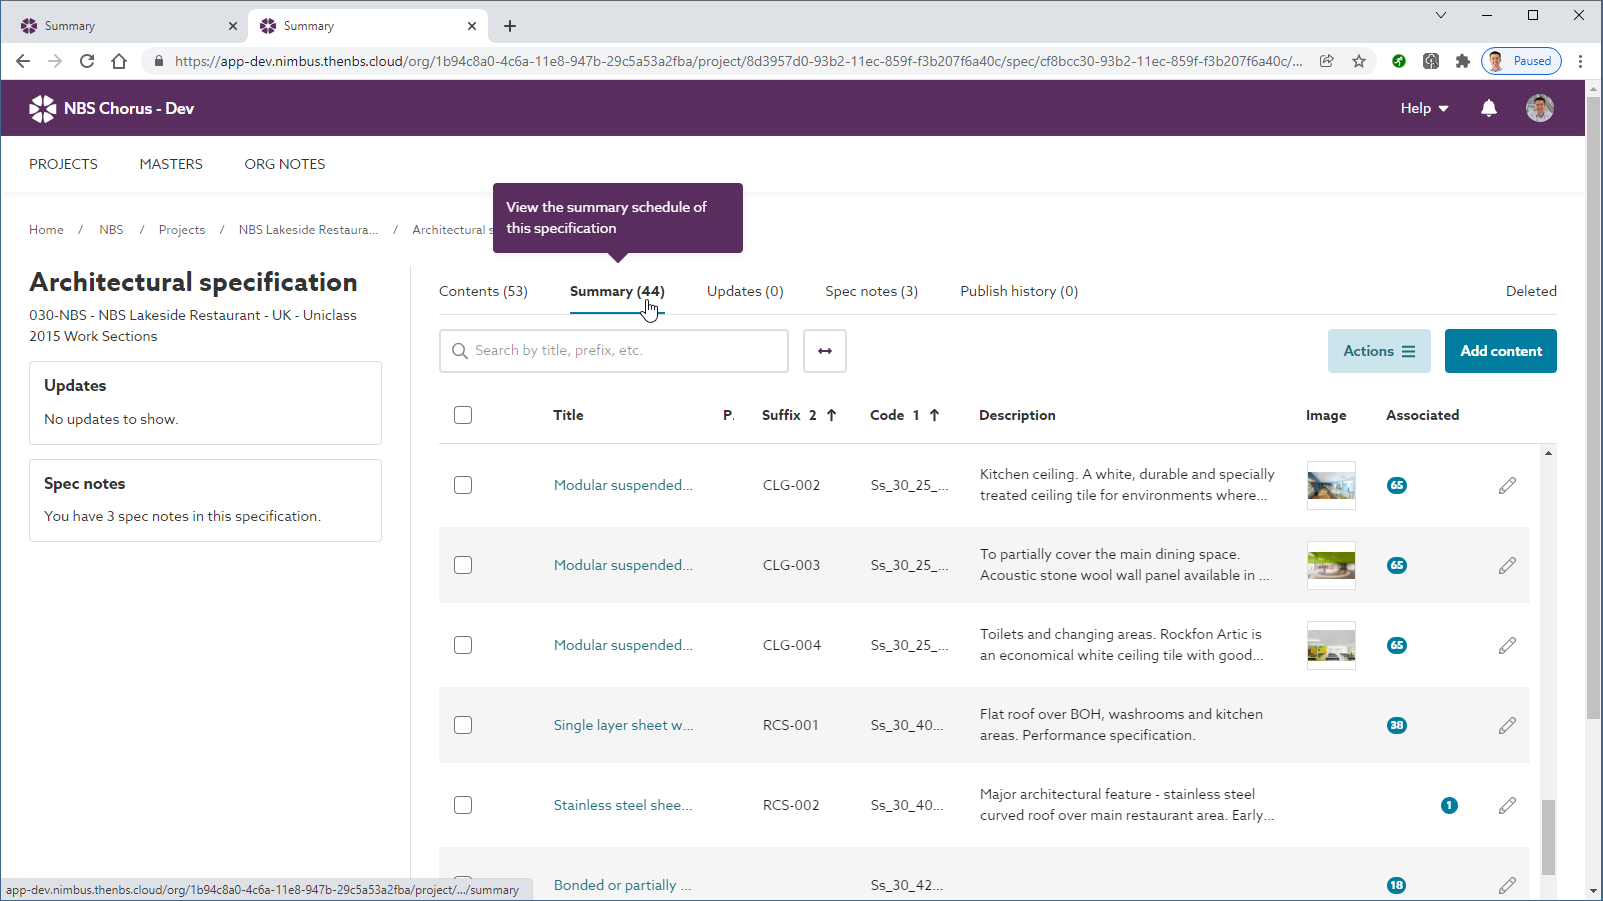Open the associated badge 38 for RCS-001
The height and width of the screenshot is (901, 1603).
[1397, 725]
